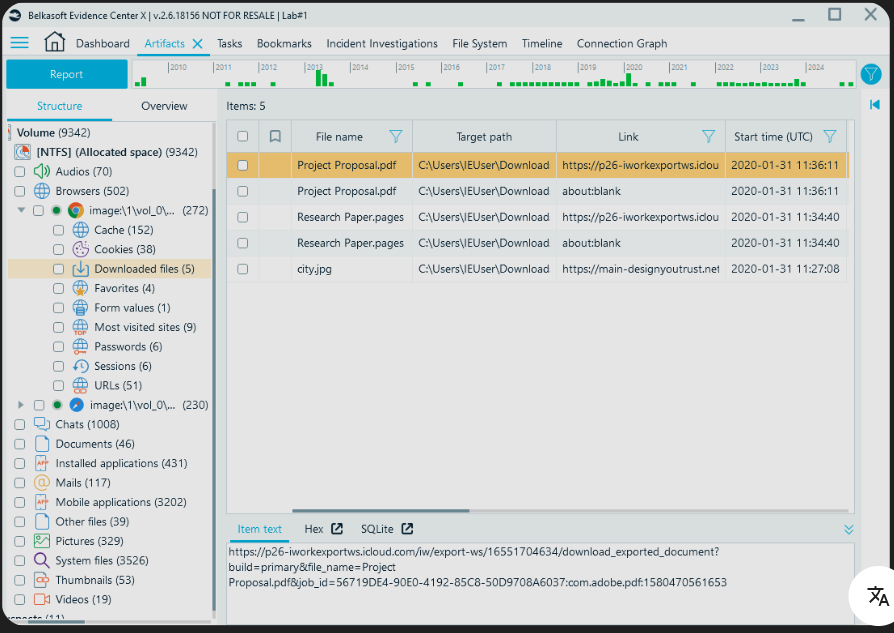Check the Downloaded files checkbox in tree
Image resolution: width=894 pixels, height=633 pixels.
pyautogui.click(x=57, y=268)
